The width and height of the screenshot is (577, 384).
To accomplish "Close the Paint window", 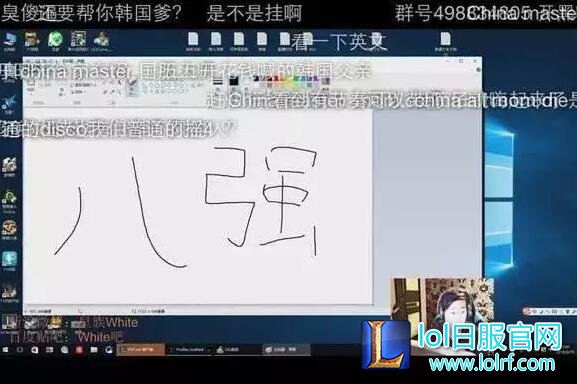I will click(475, 61).
